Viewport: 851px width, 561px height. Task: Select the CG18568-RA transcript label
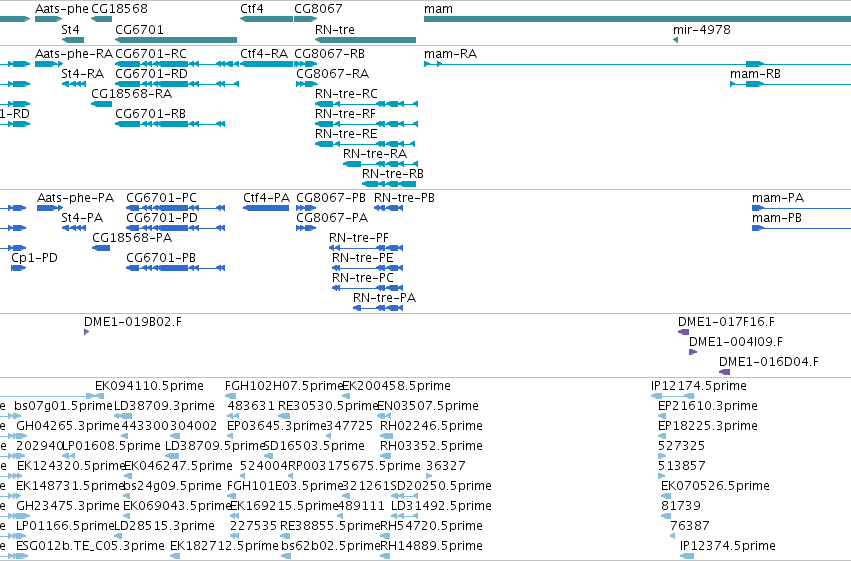click(132, 94)
